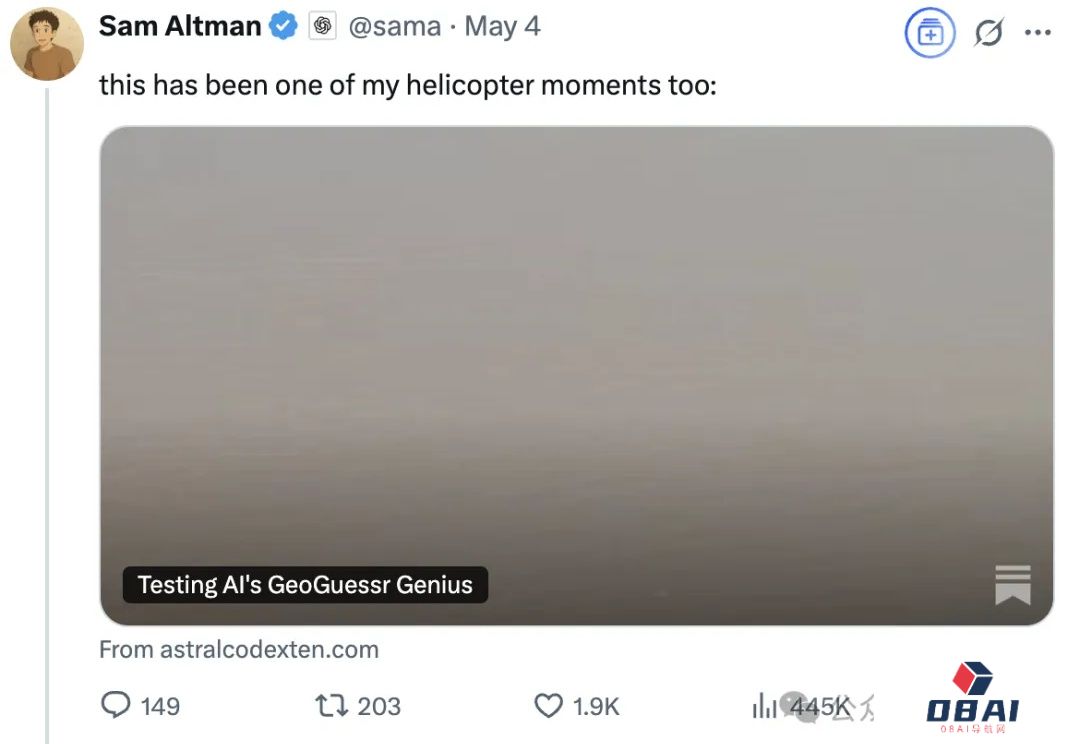This screenshot has height=744, width=1080.
Task: Open the three-dot more options menu
Action: coord(1038,33)
